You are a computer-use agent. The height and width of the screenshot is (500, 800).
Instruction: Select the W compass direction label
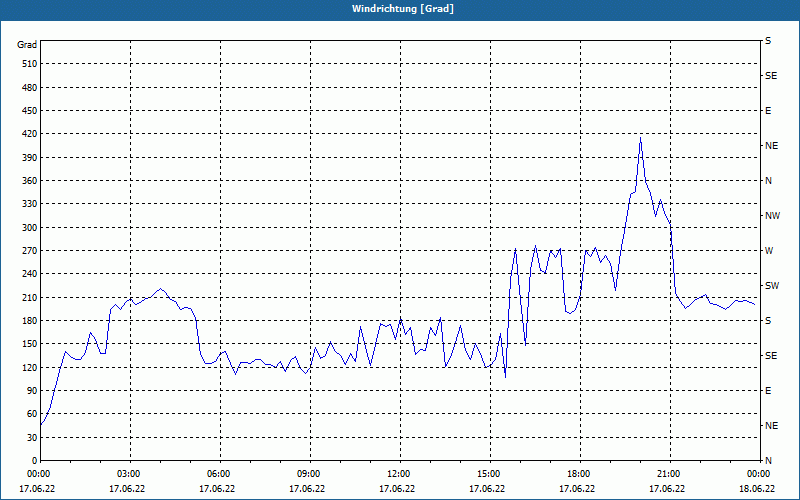coord(769,250)
